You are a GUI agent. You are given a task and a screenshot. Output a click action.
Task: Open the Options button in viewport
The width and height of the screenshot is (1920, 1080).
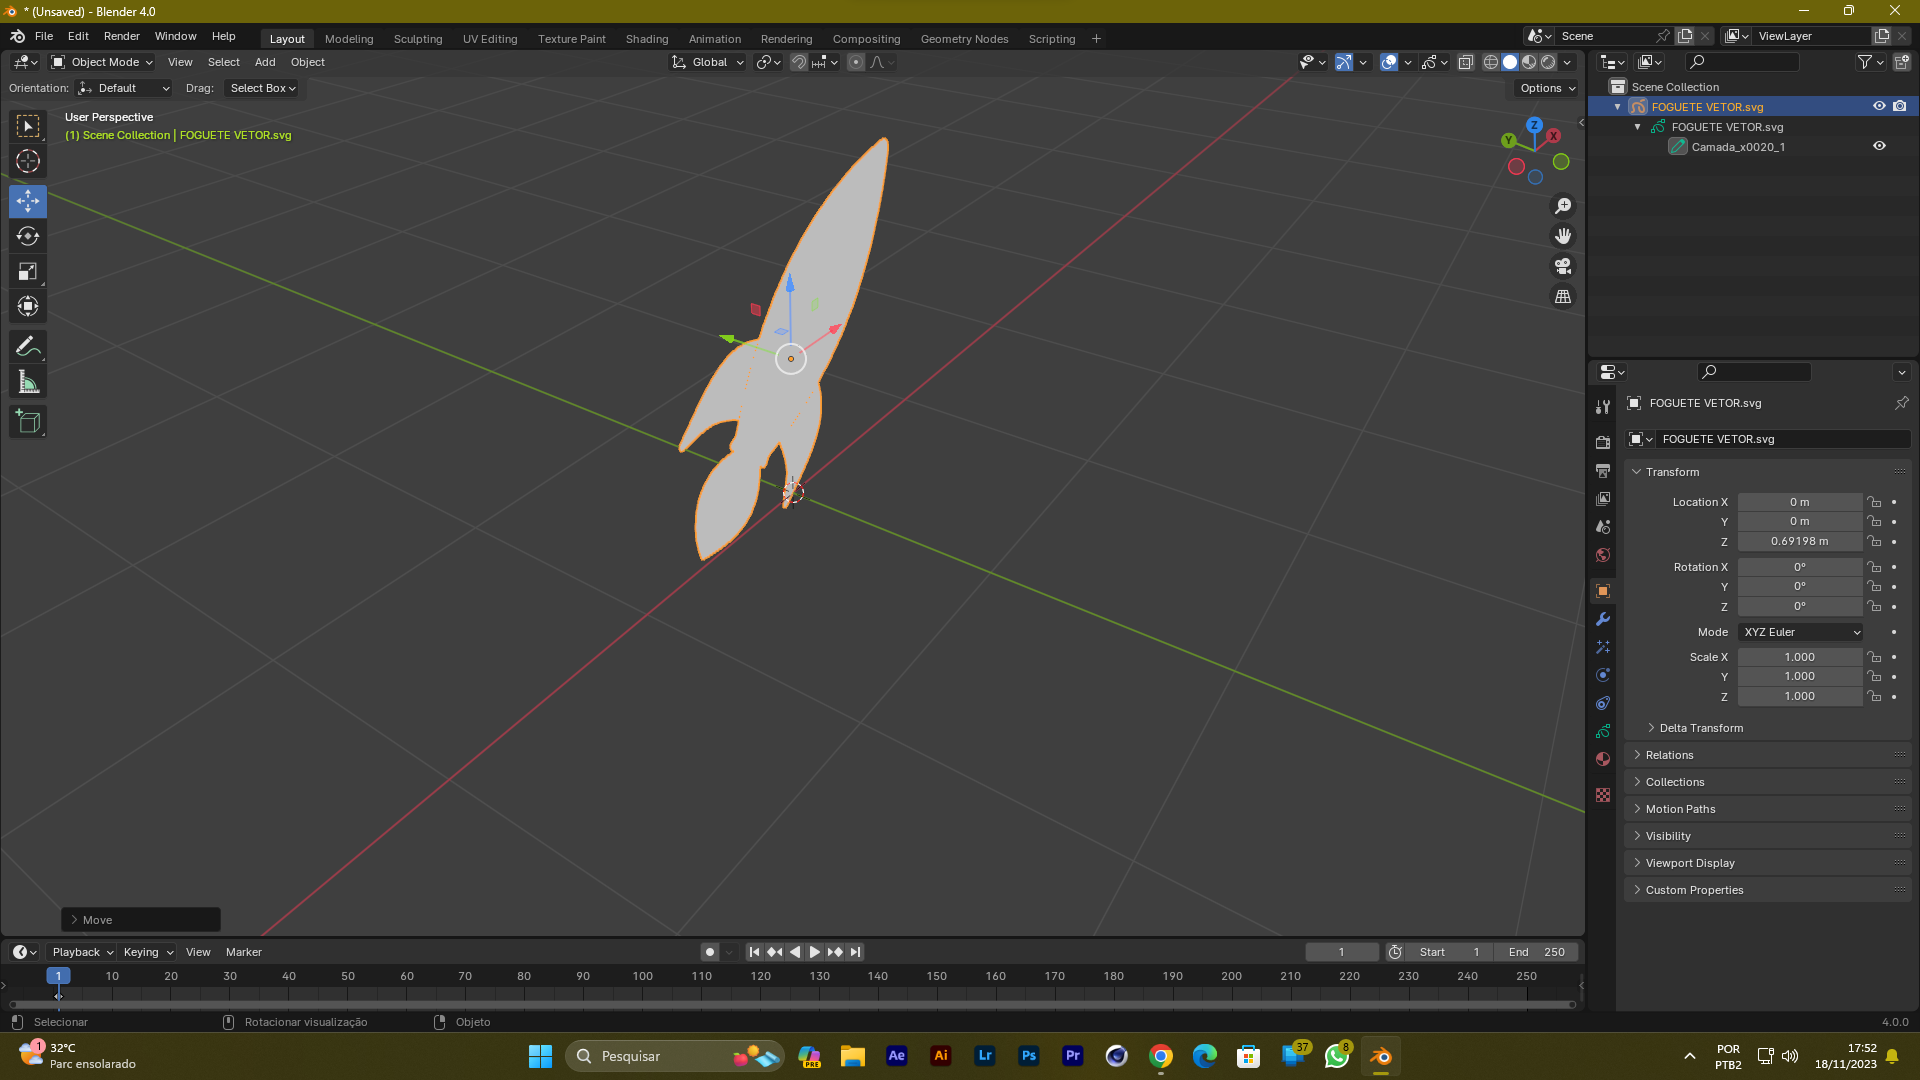pos(1547,88)
